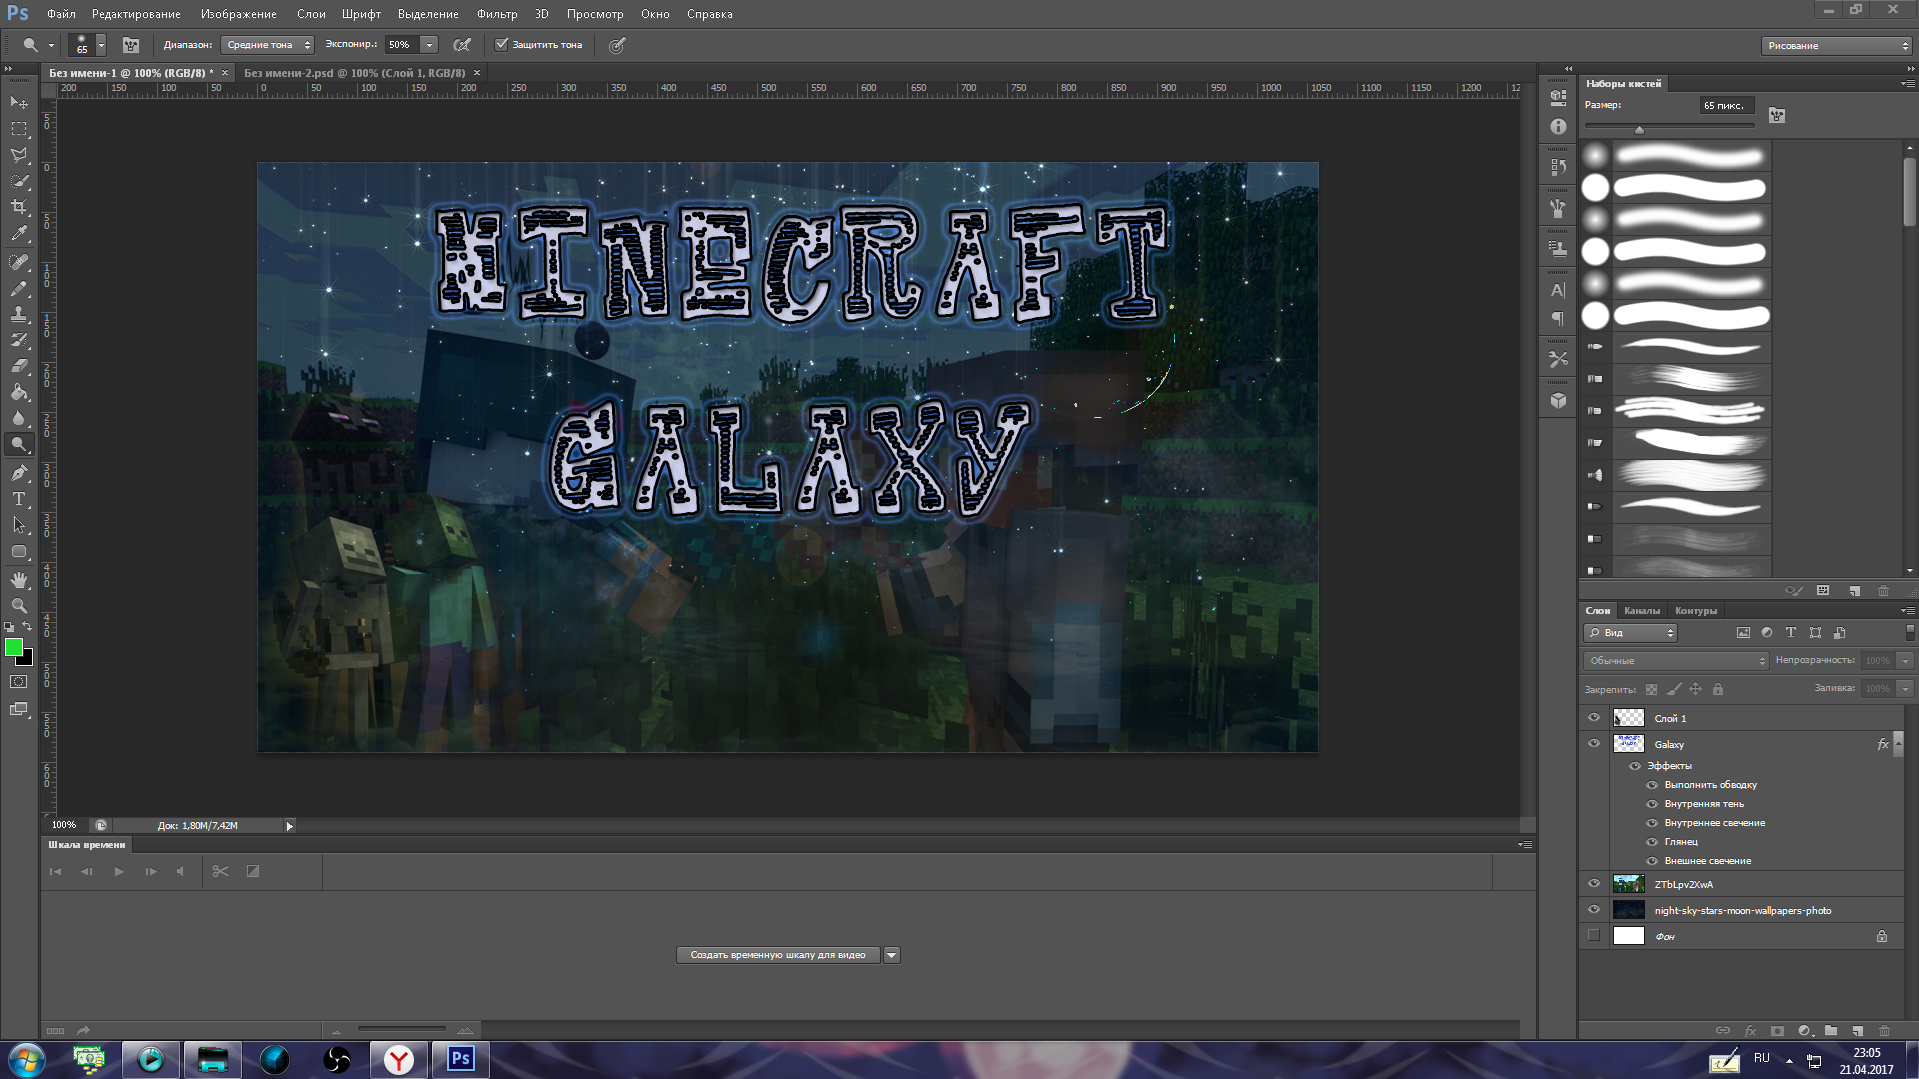Image resolution: width=1919 pixels, height=1079 pixels.
Task: Create new layer in Layers panel
Action: point(1857,1030)
